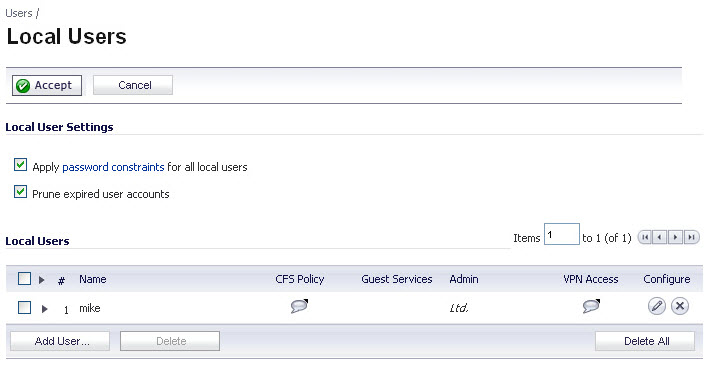Image resolution: width=706 pixels, height=386 pixels.
Task: Click the Guest Services column header
Action: click(397, 279)
